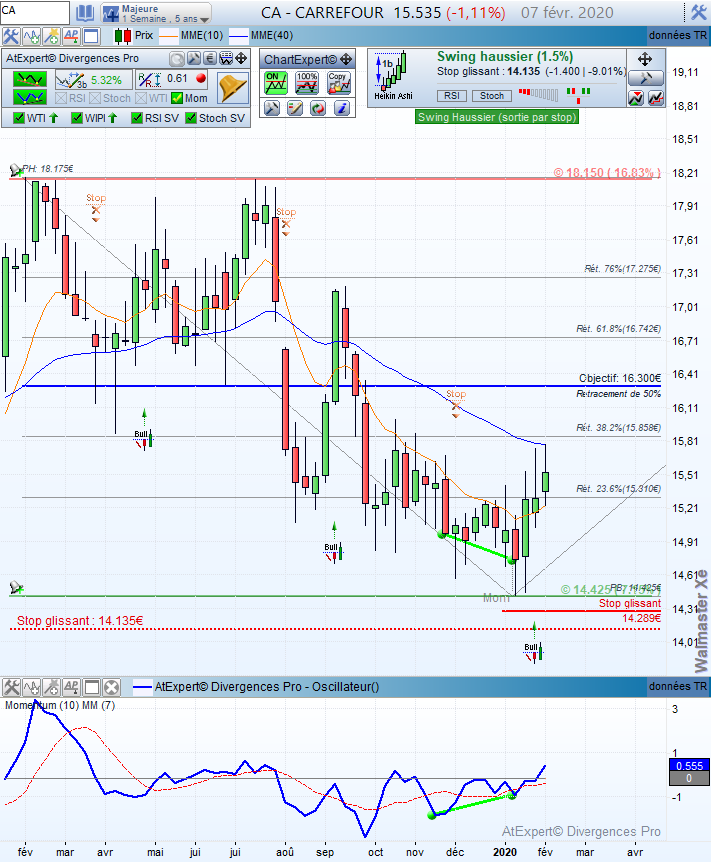Open the magic wand add-object tool in price toolbar
This screenshot has width=711, height=862.
51,36
